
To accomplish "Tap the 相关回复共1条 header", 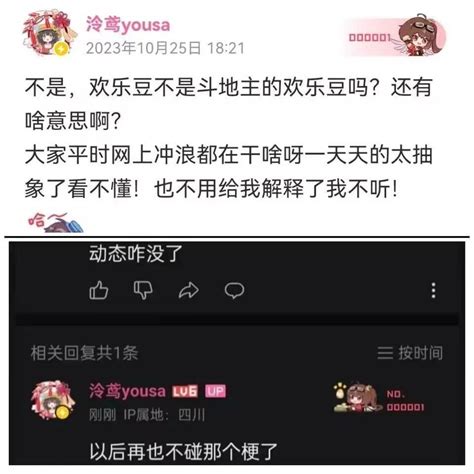I will pyautogui.click(x=84, y=353).
